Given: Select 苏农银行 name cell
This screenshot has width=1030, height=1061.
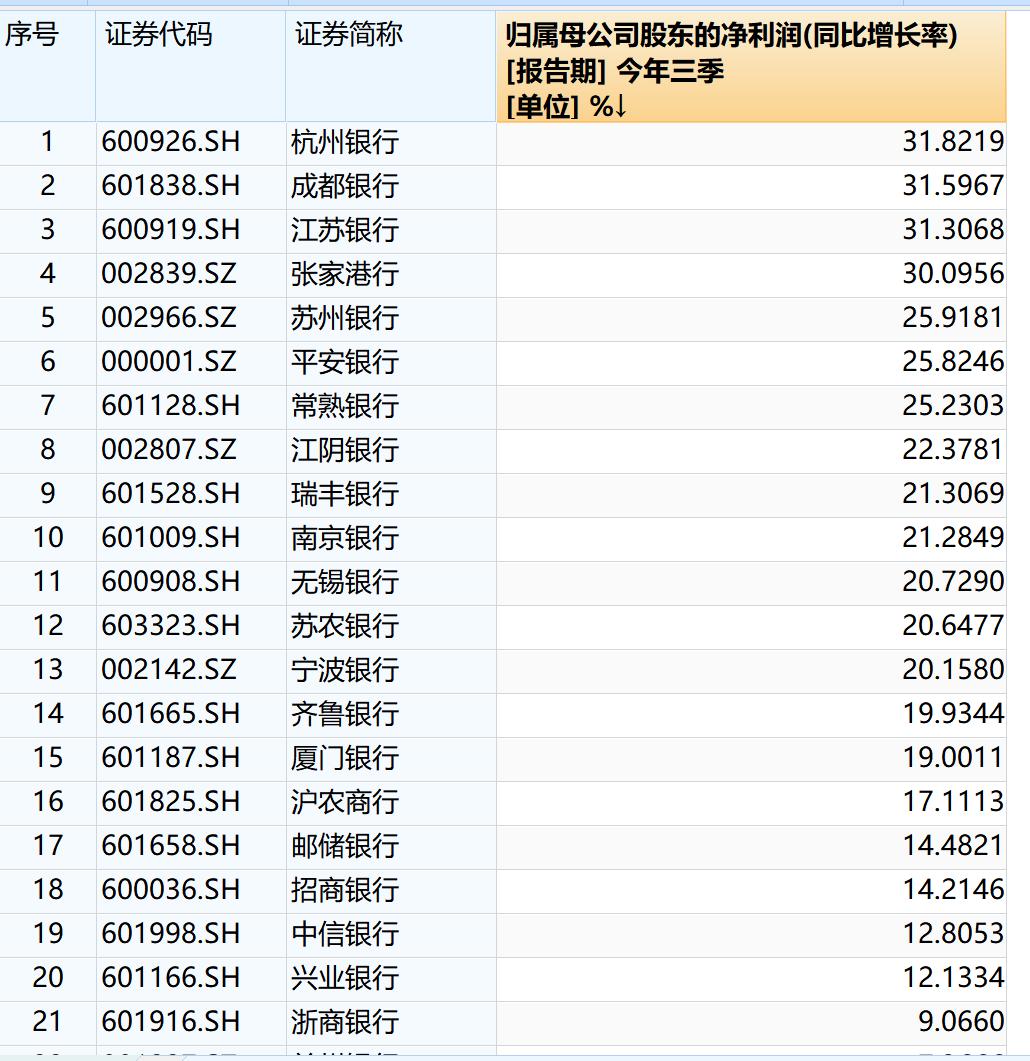Looking at the screenshot, I should pos(391,627).
